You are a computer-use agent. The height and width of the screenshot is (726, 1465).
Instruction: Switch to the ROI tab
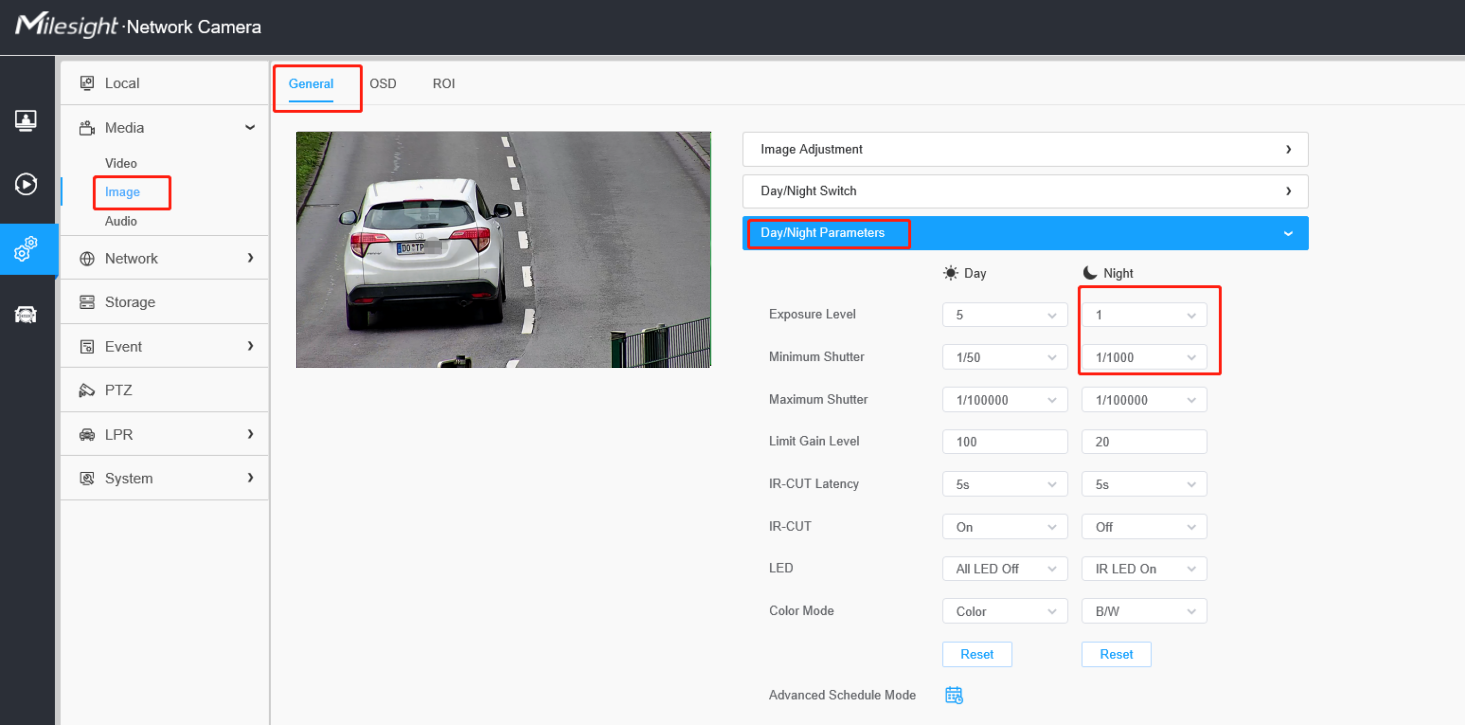(444, 84)
